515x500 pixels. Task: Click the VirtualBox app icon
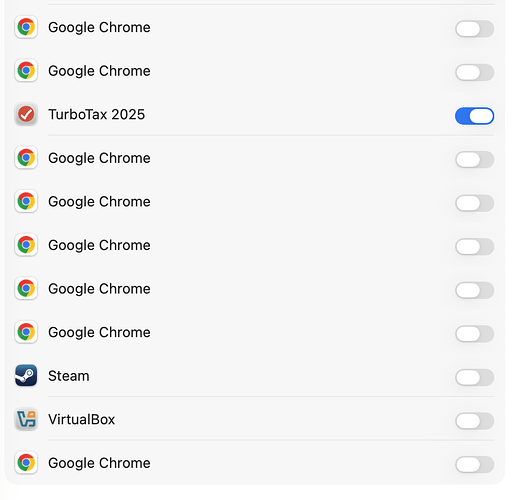click(x=26, y=419)
